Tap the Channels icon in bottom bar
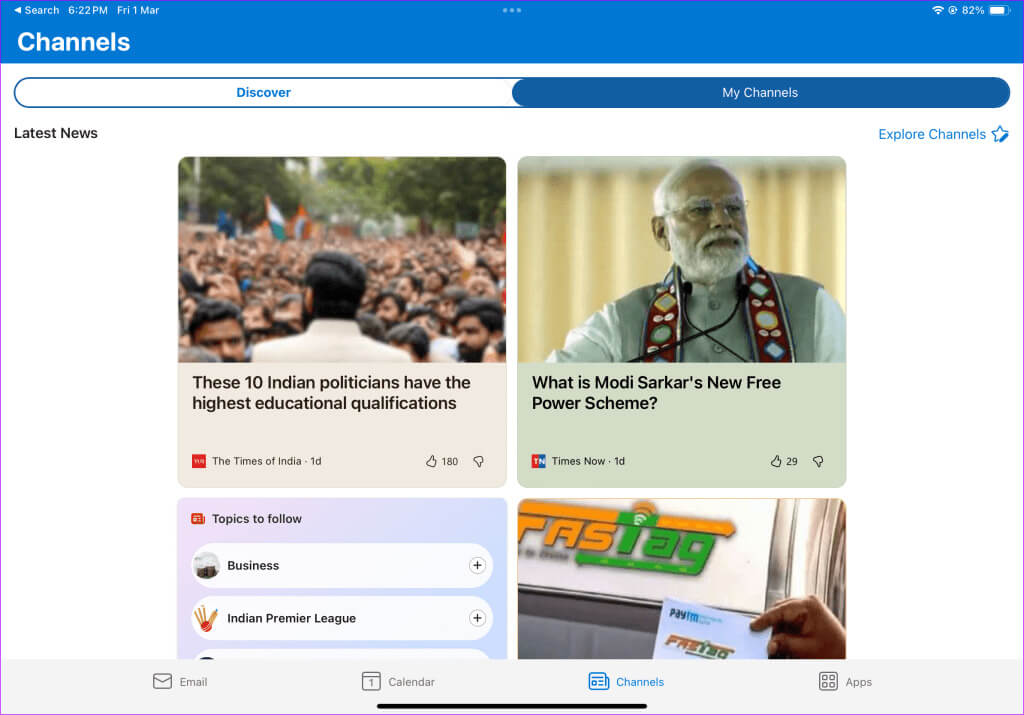The height and width of the screenshot is (715, 1024). [x=599, y=681]
